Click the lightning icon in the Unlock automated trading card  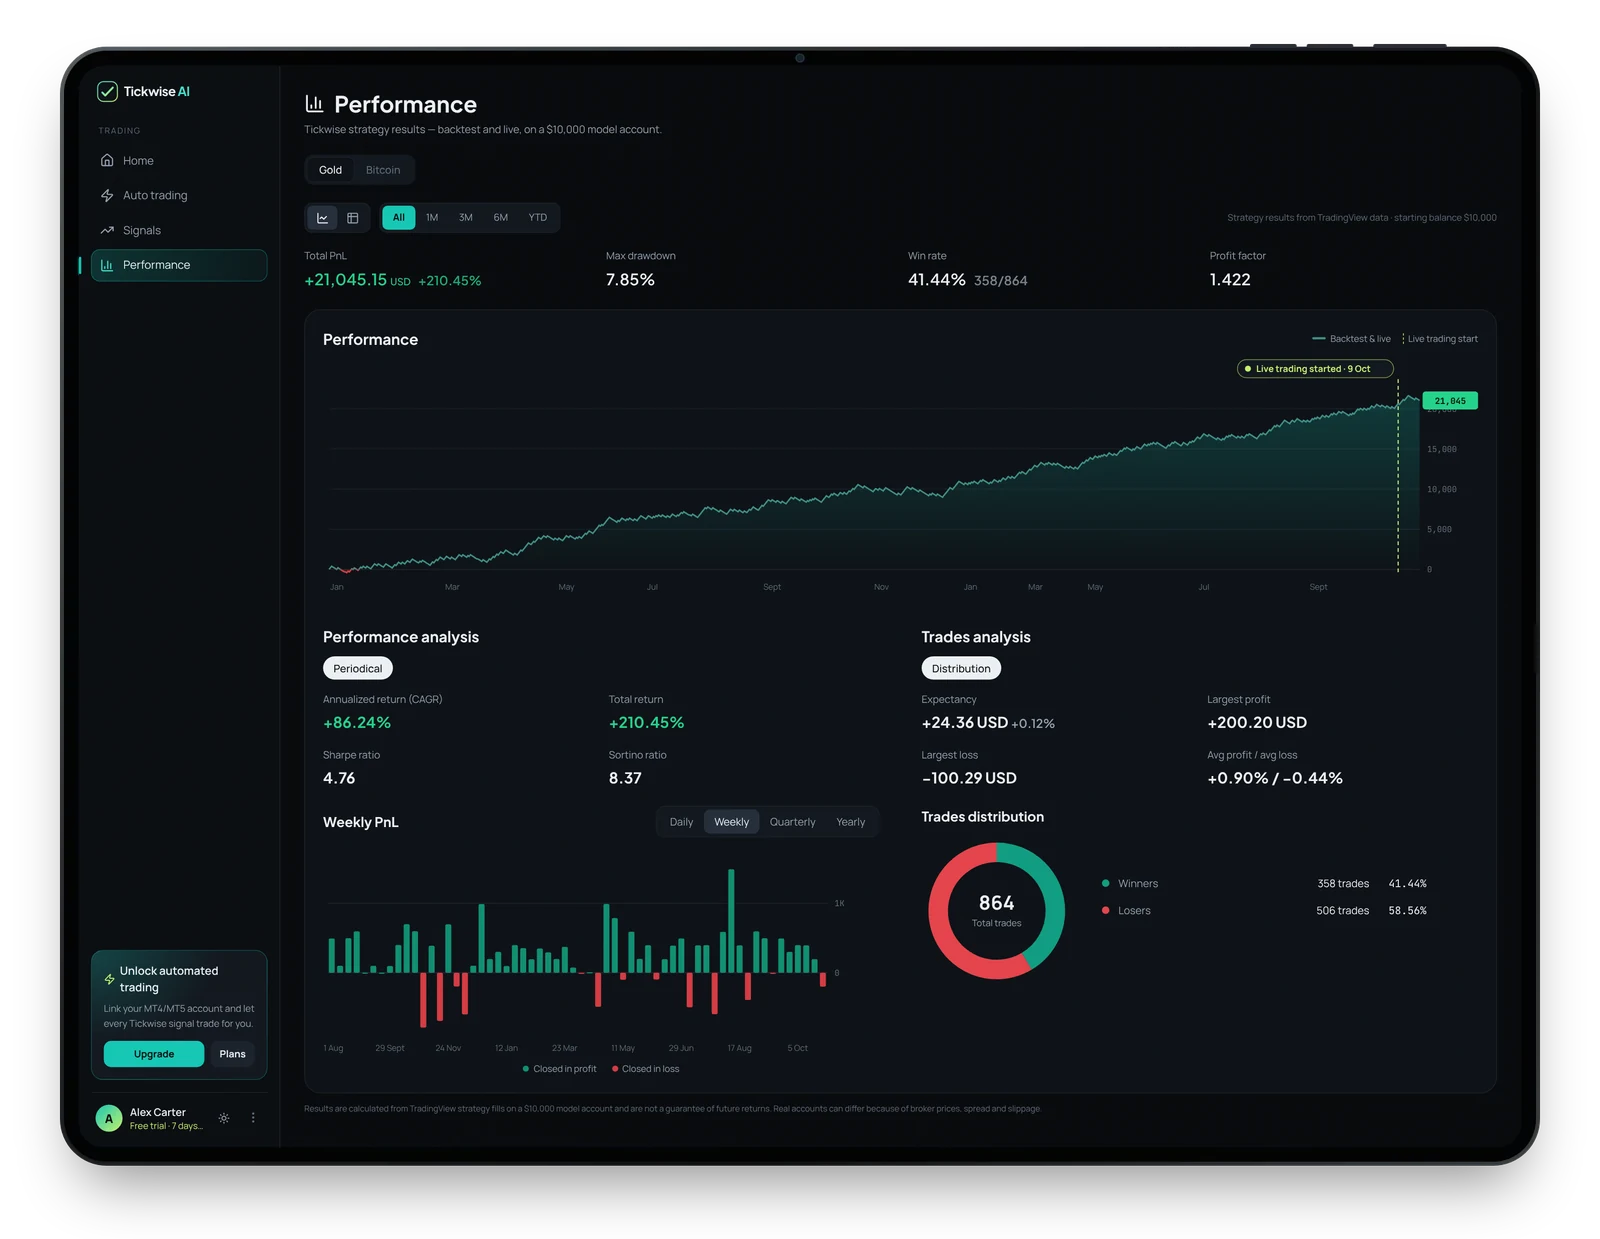pyautogui.click(x=109, y=979)
